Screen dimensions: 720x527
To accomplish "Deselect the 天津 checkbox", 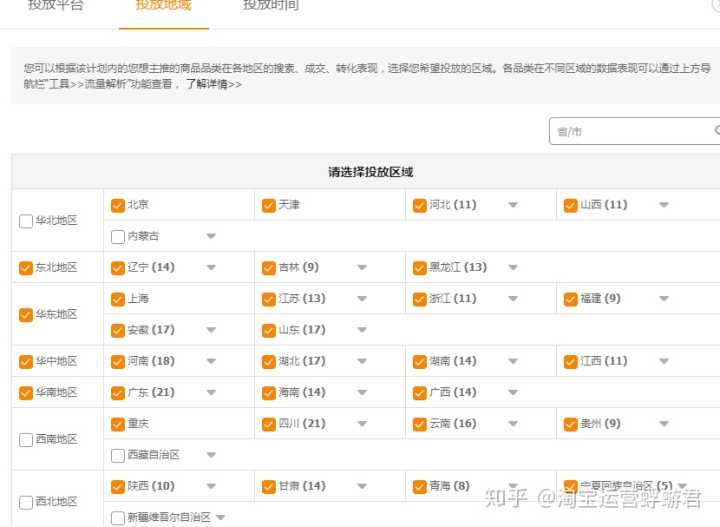I will pos(269,205).
